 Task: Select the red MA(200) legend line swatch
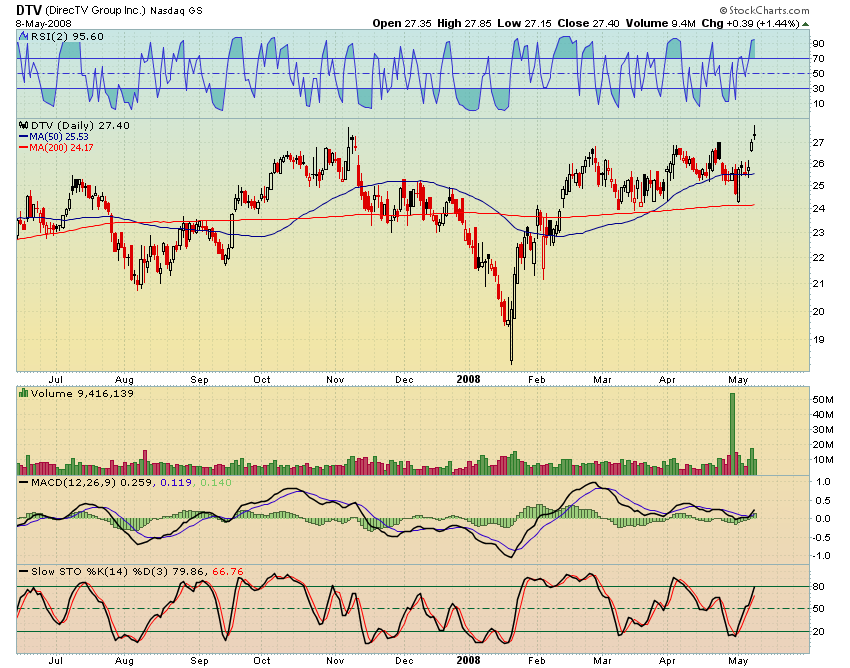23,147
